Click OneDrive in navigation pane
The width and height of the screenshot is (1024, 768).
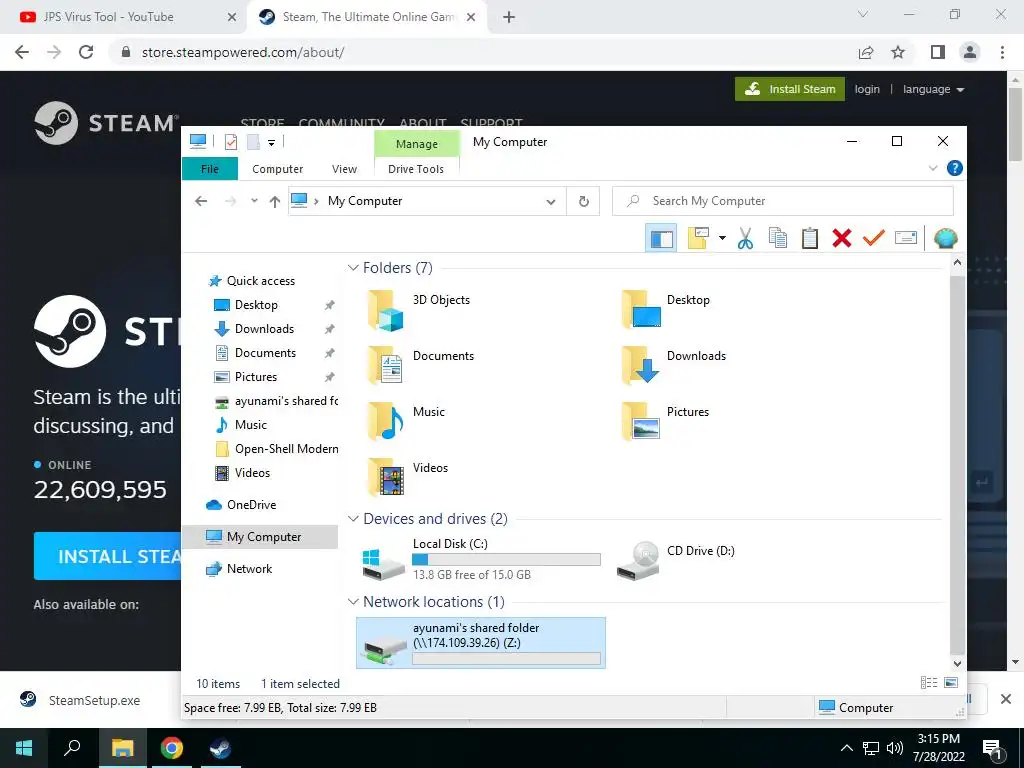251,505
